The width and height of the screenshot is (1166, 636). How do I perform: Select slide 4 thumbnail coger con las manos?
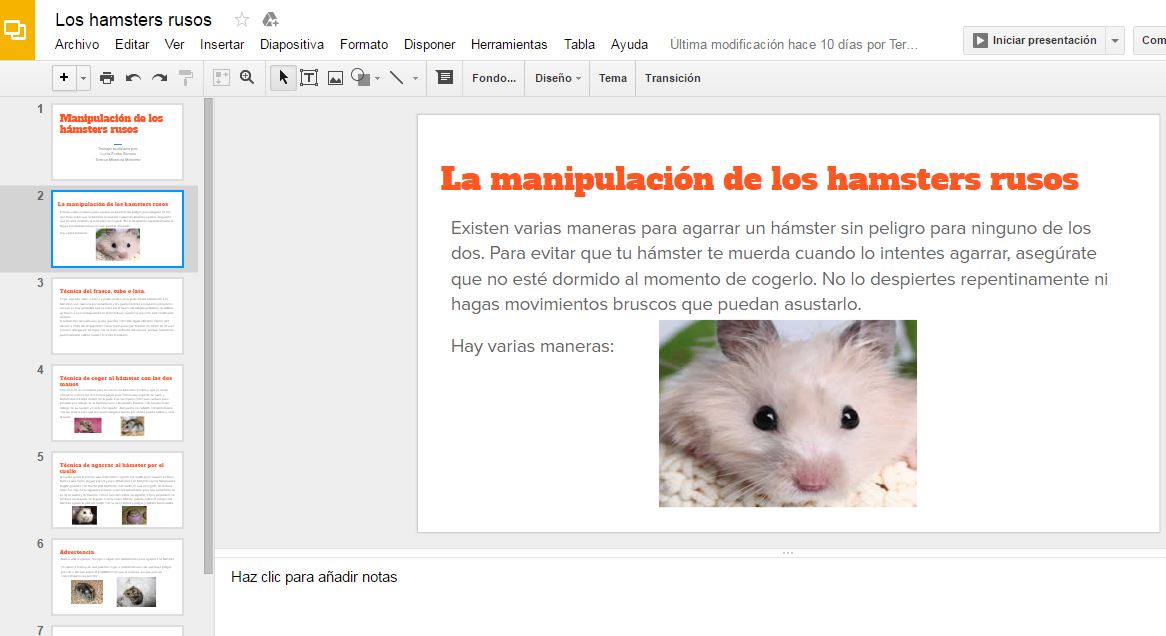[x=117, y=402]
